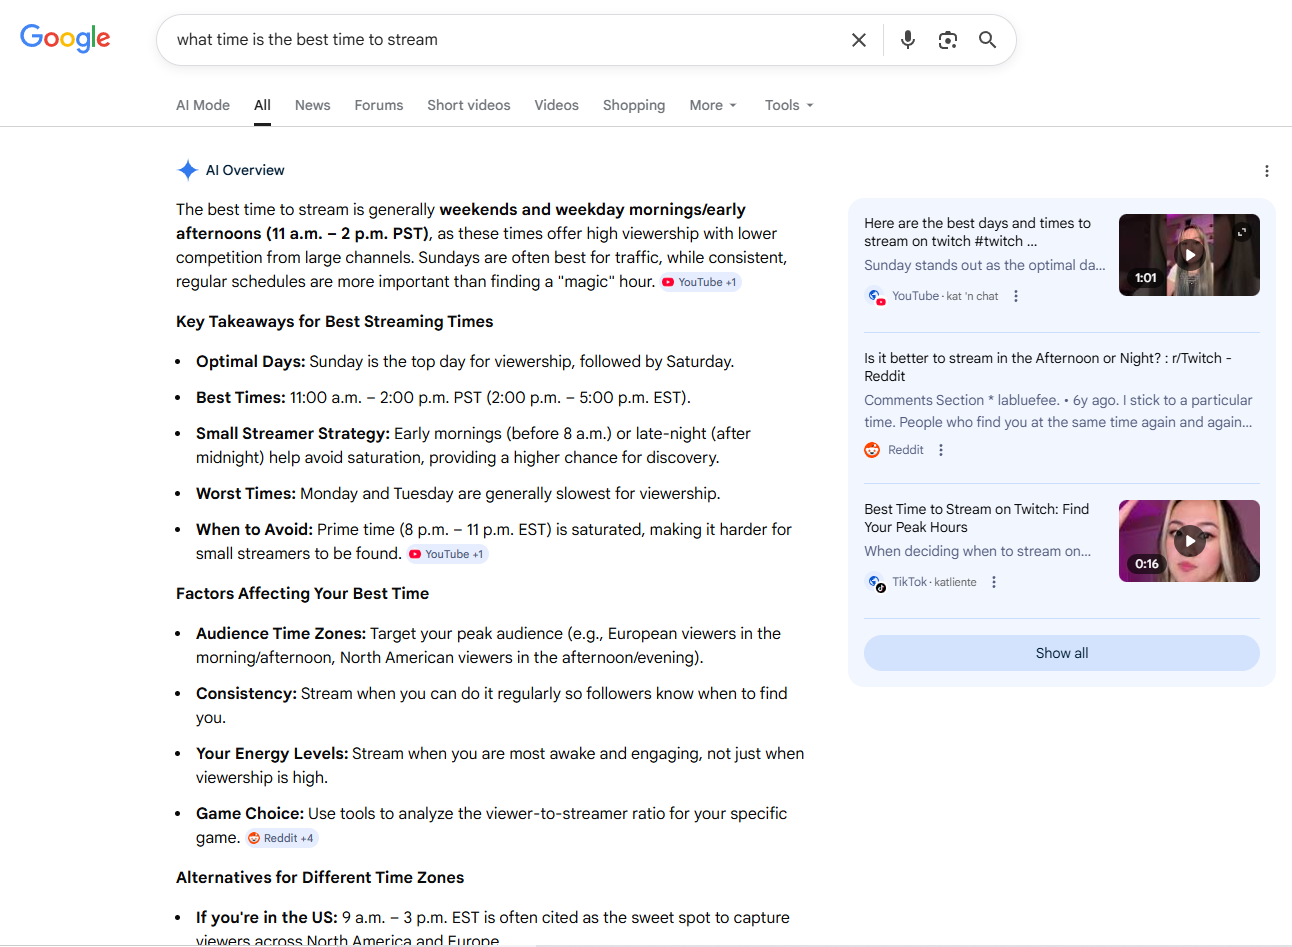Click 'Key Takeaways for Best Streaming Times' heading
Viewport: 1292px width, 947px height.
[x=335, y=322]
